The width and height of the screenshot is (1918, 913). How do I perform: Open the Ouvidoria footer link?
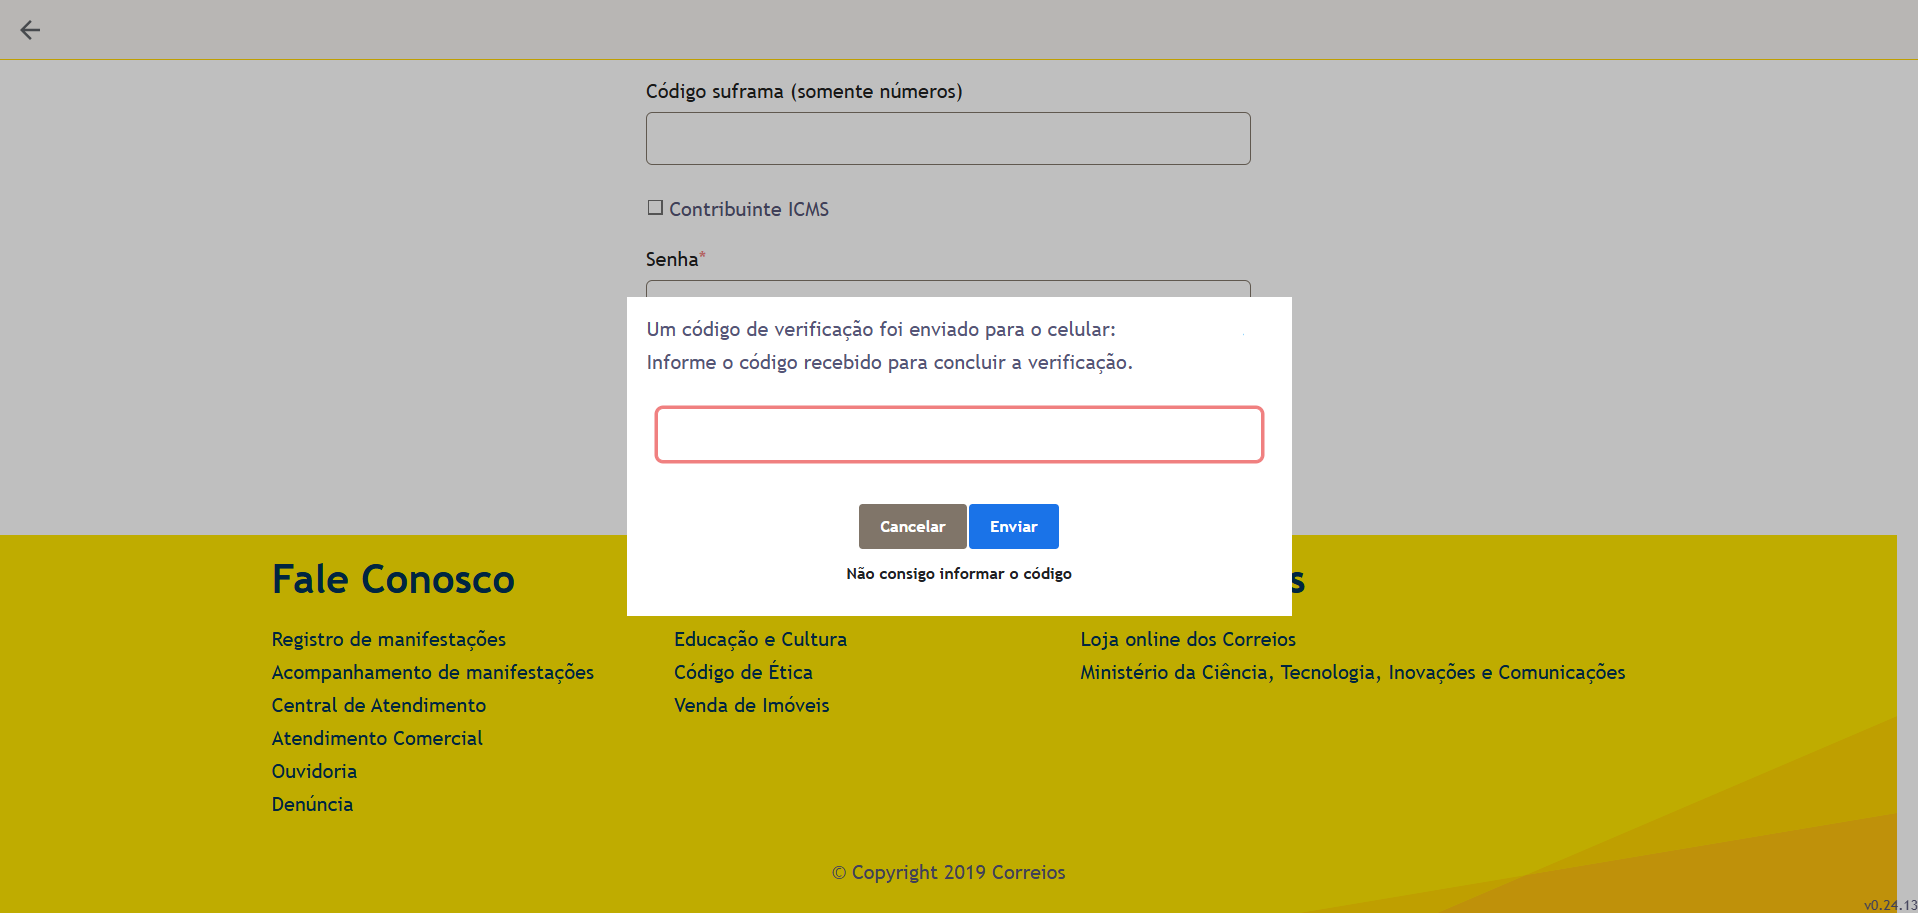314,771
